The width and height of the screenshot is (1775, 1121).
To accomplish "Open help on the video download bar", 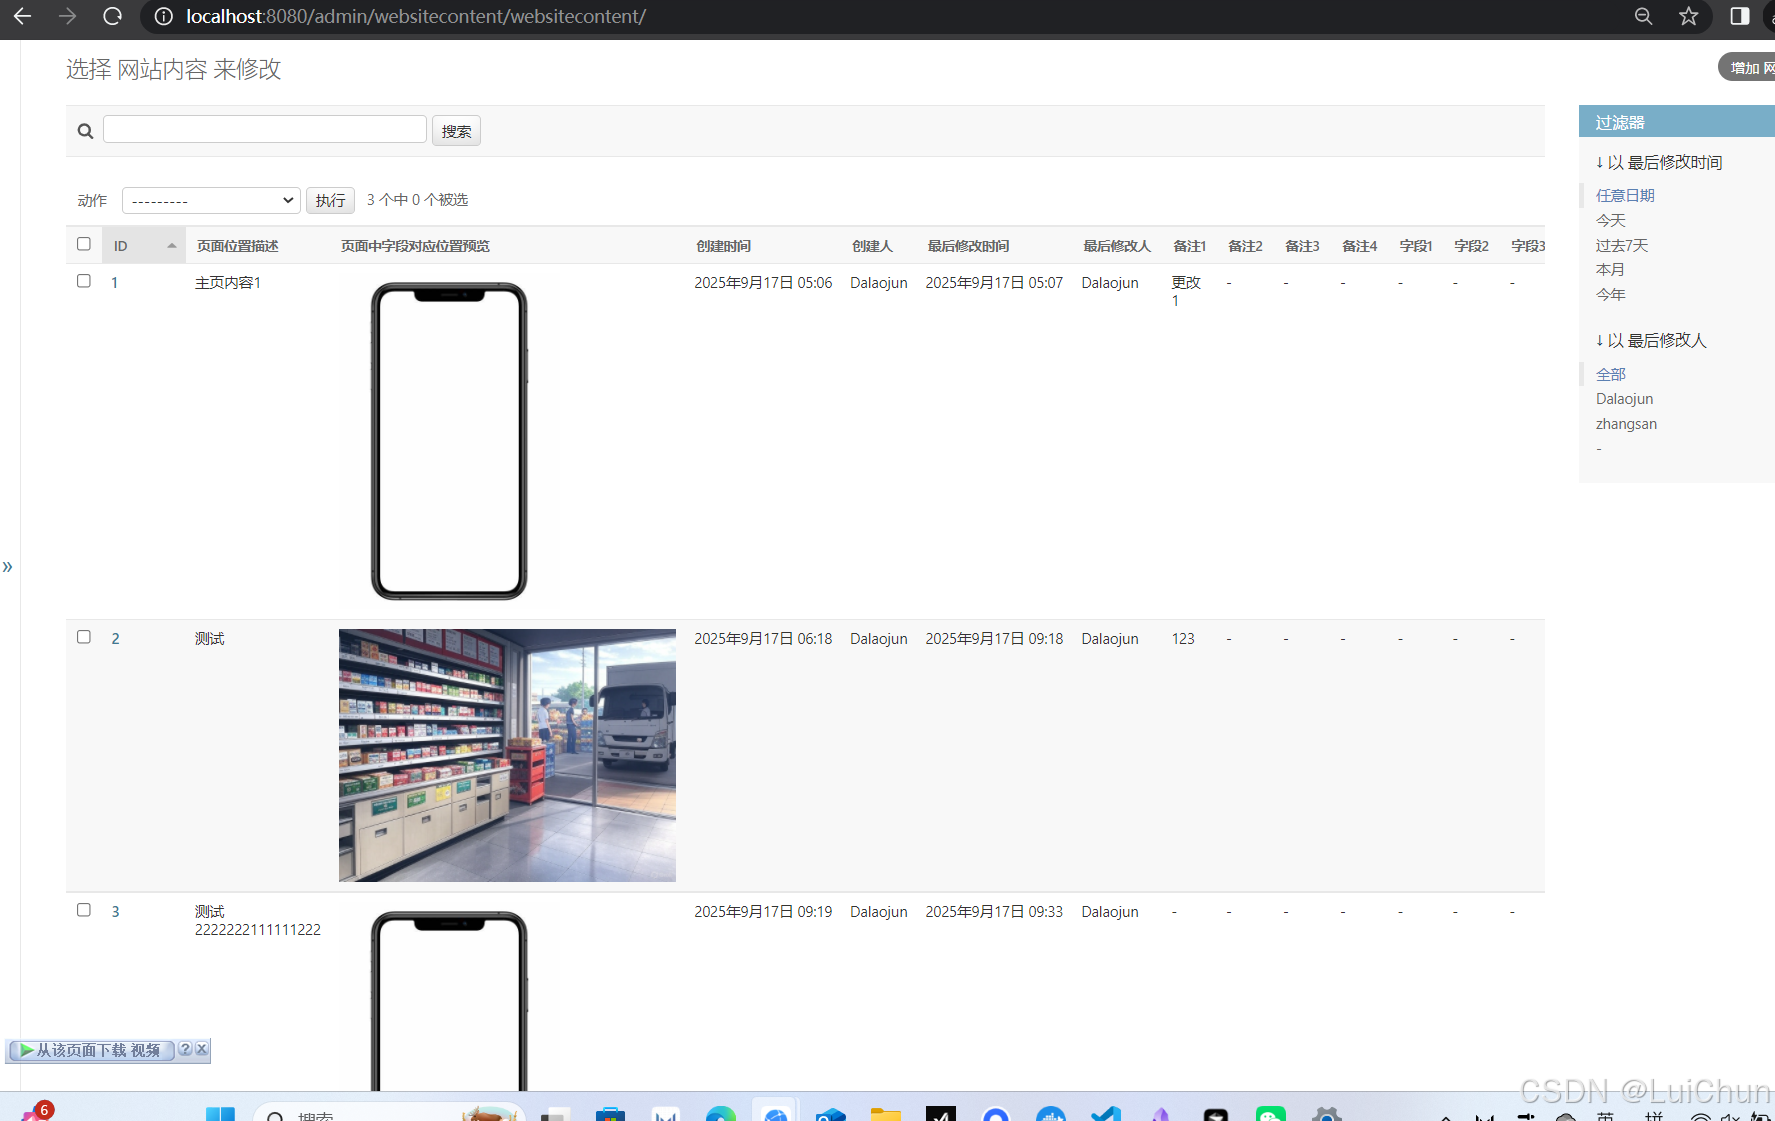I will coord(185,1049).
